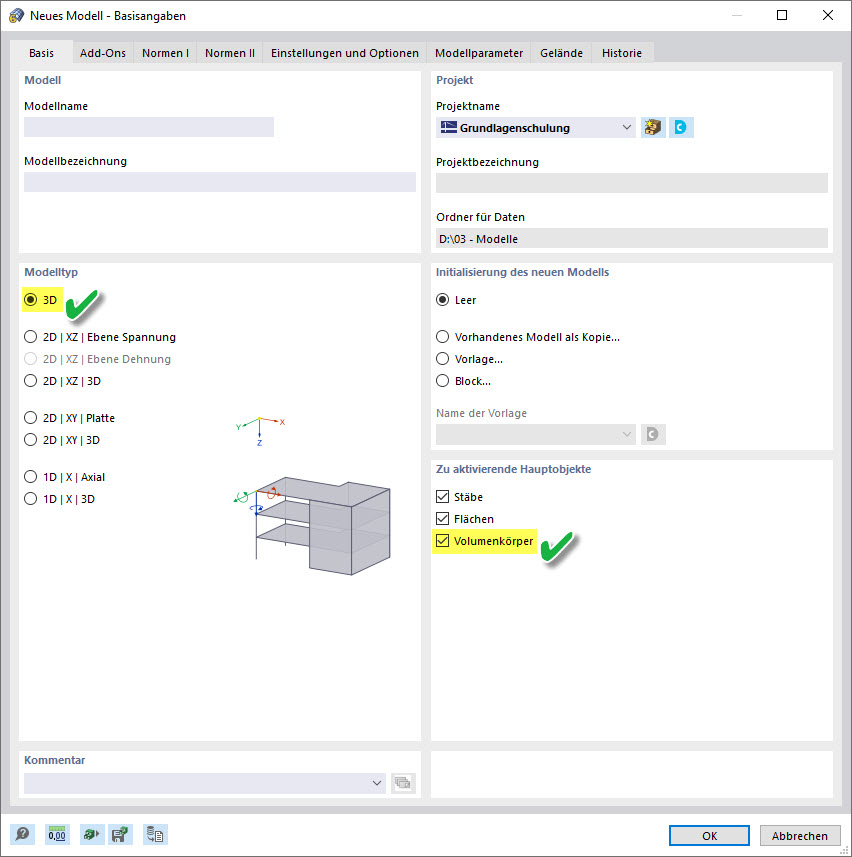
Task: Maximize the Neues Modell dialog window
Action: pos(782,15)
